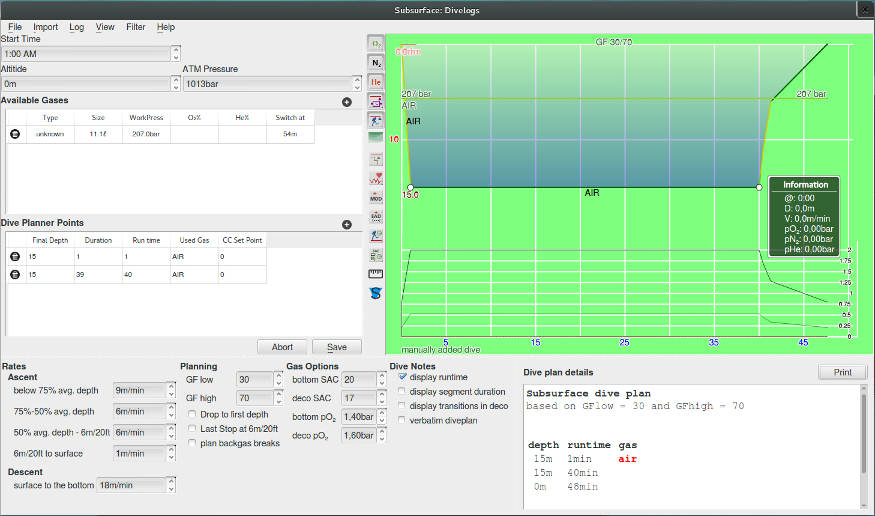Toggle the N₂ partial pressure graph icon
The width and height of the screenshot is (875, 516).
(377, 62)
